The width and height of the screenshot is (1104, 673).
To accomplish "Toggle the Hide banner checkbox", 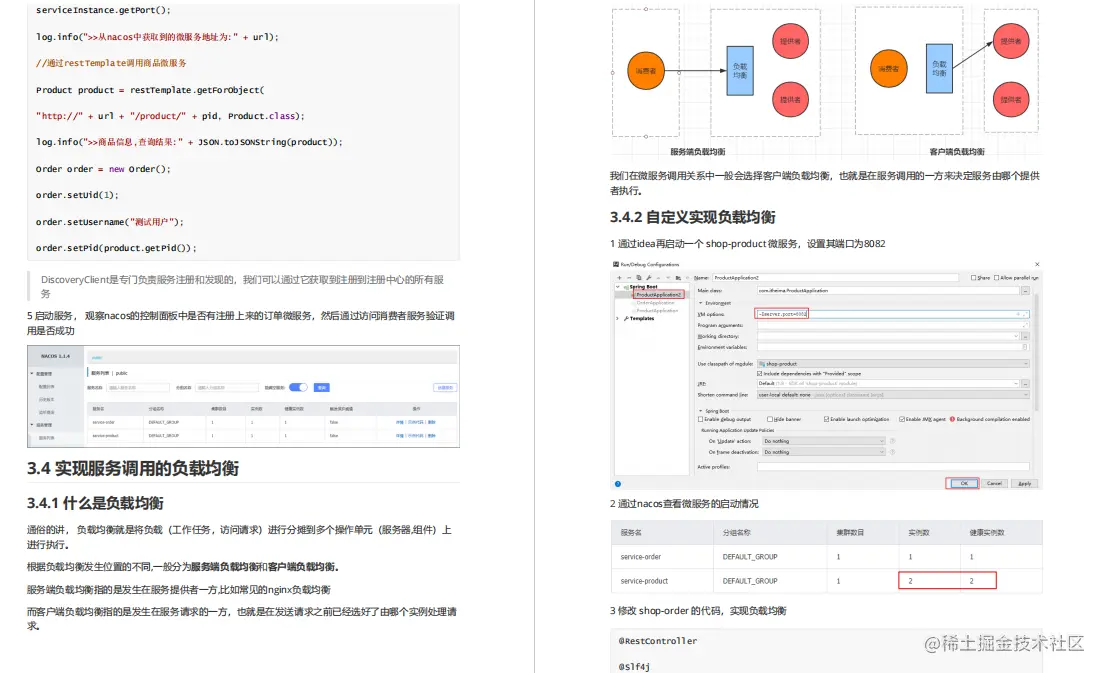I will coord(770,419).
